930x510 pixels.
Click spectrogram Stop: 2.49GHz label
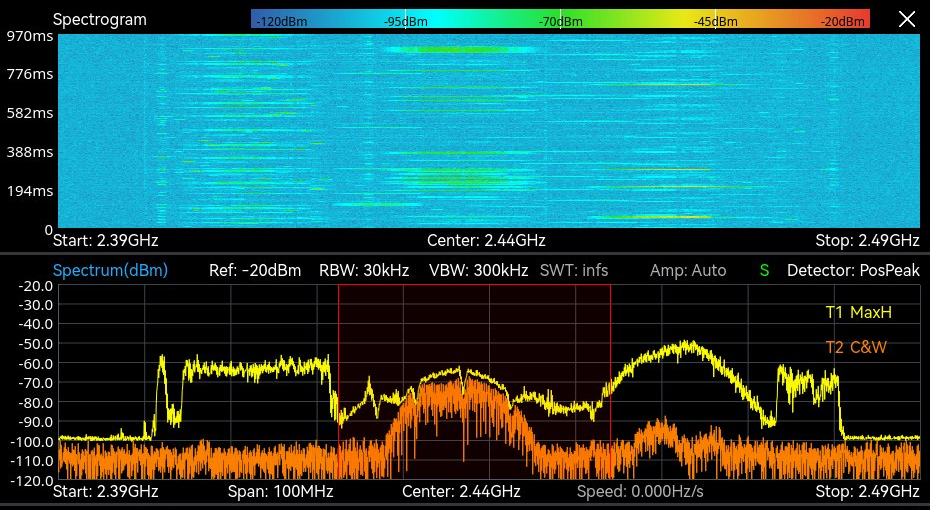click(868, 240)
